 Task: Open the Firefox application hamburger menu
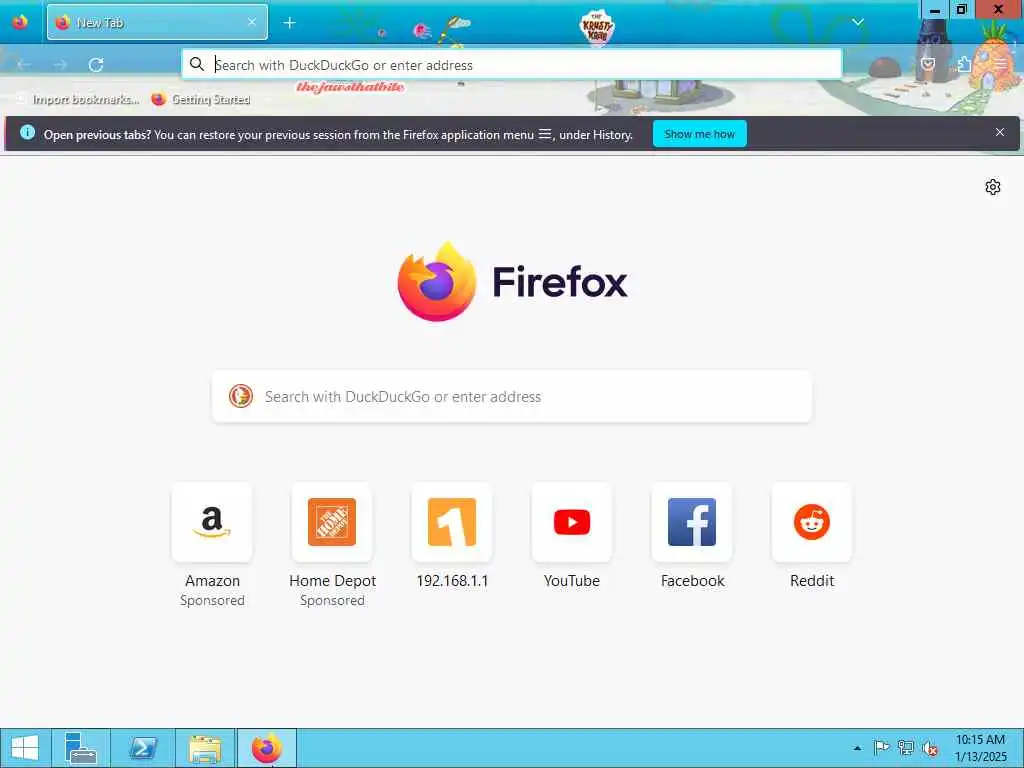(x=1000, y=64)
